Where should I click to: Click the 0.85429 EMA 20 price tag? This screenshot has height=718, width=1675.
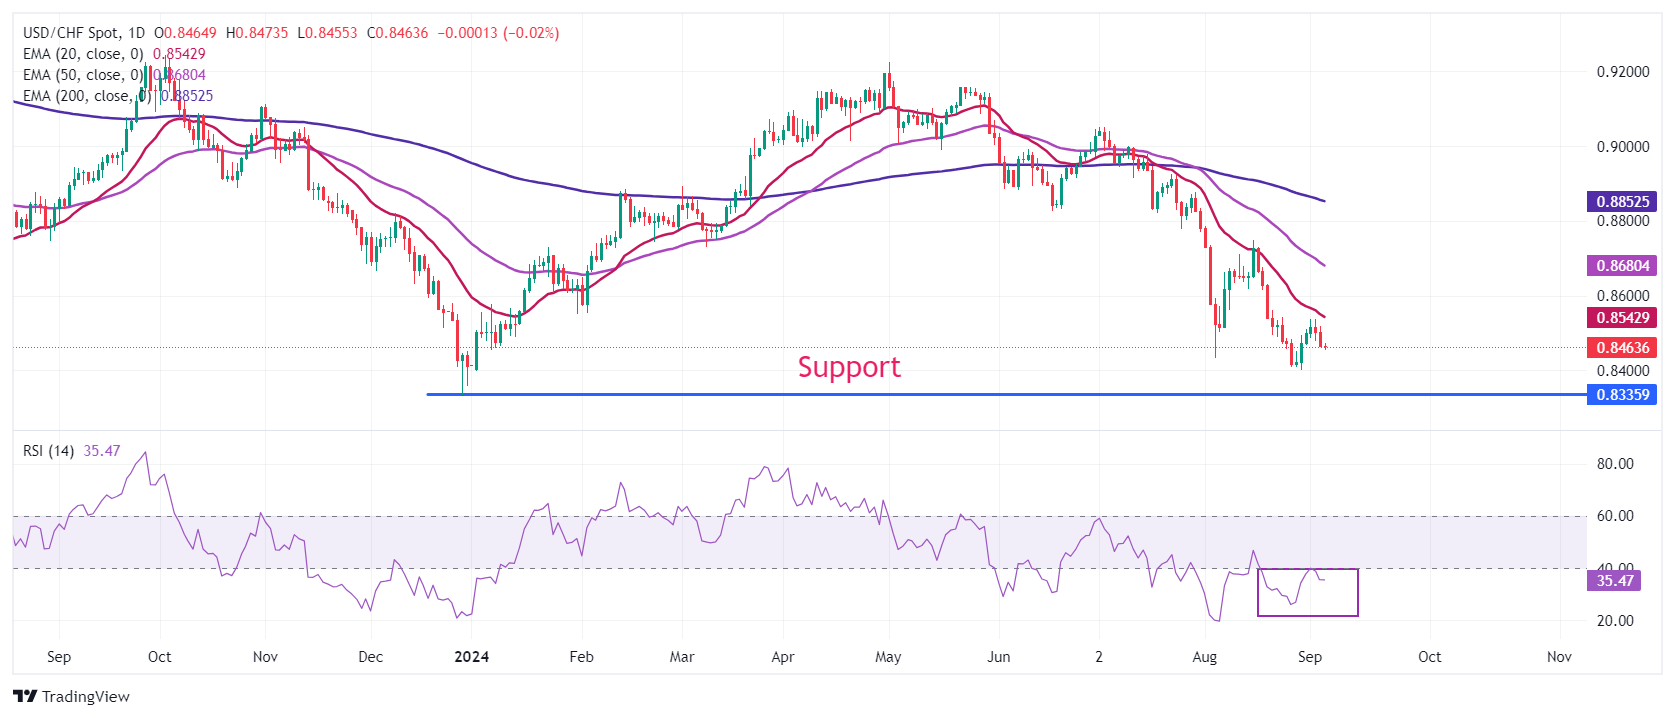(1622, 318)
